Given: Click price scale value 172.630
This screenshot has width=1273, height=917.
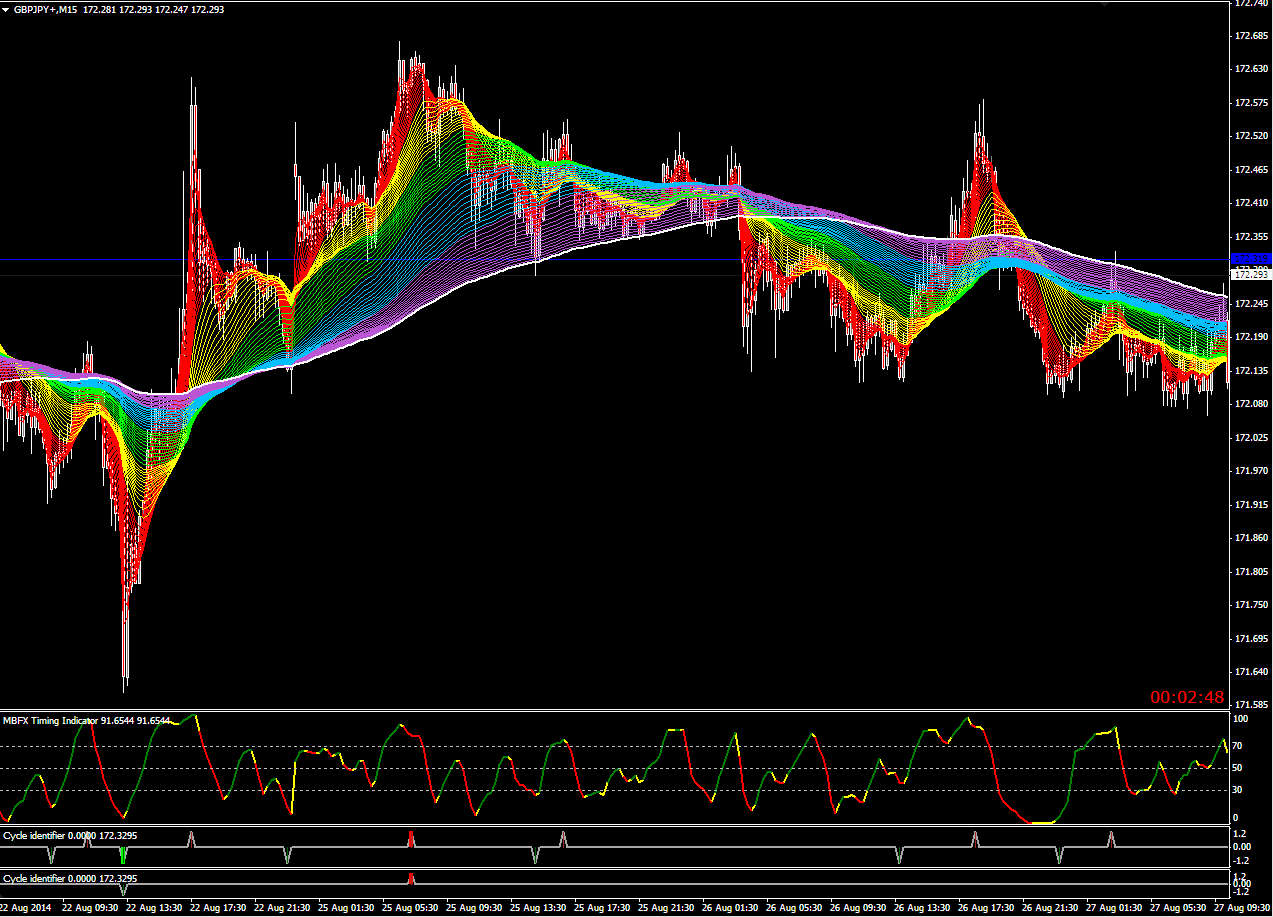Looking at the screenshot, I should [x=1250, y=69].
